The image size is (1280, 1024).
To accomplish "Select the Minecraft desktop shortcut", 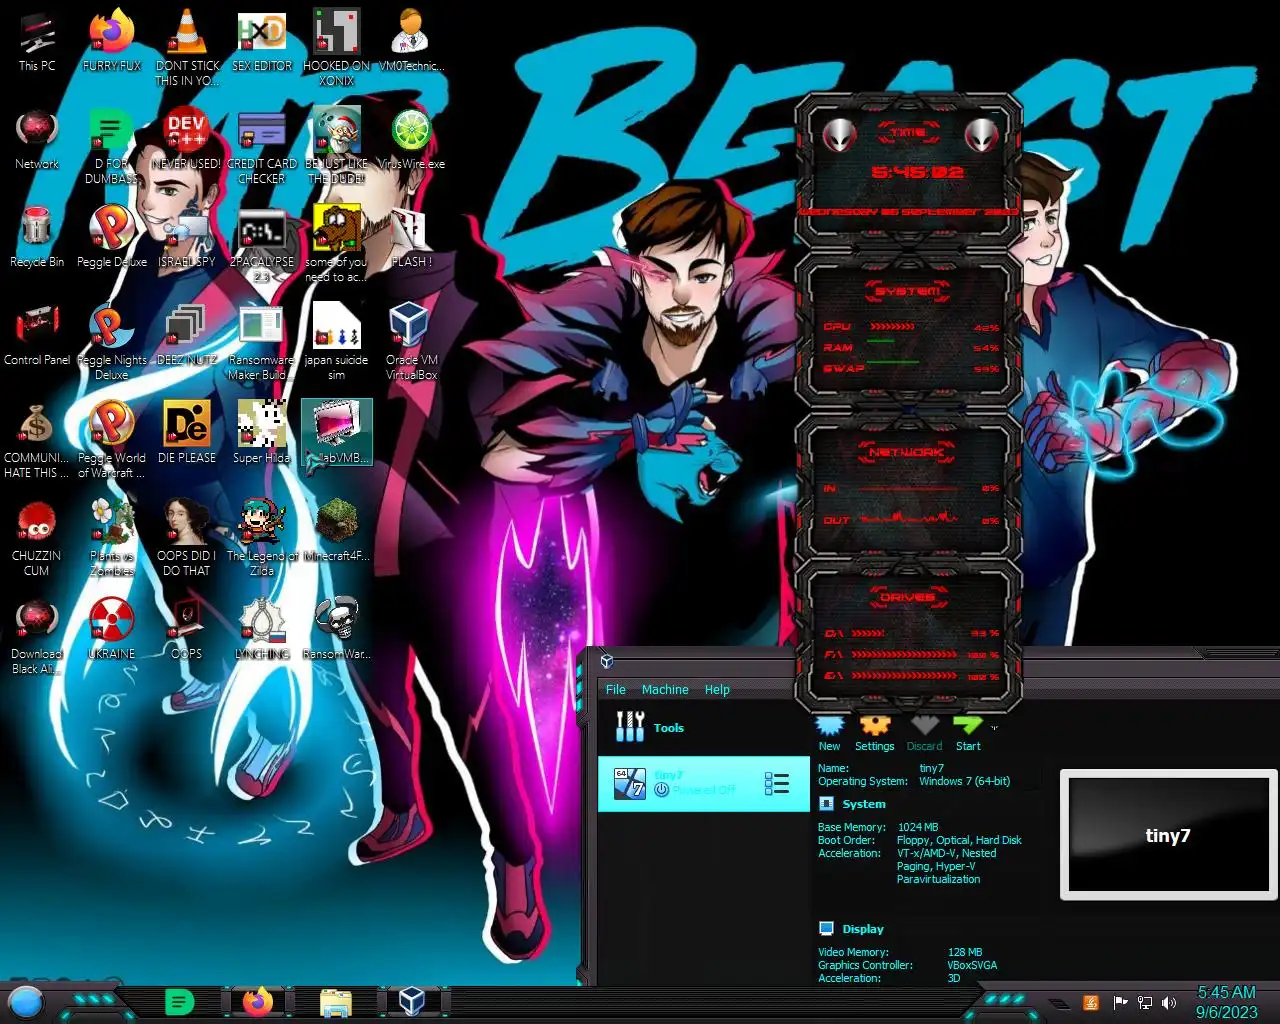I will 337,531.
